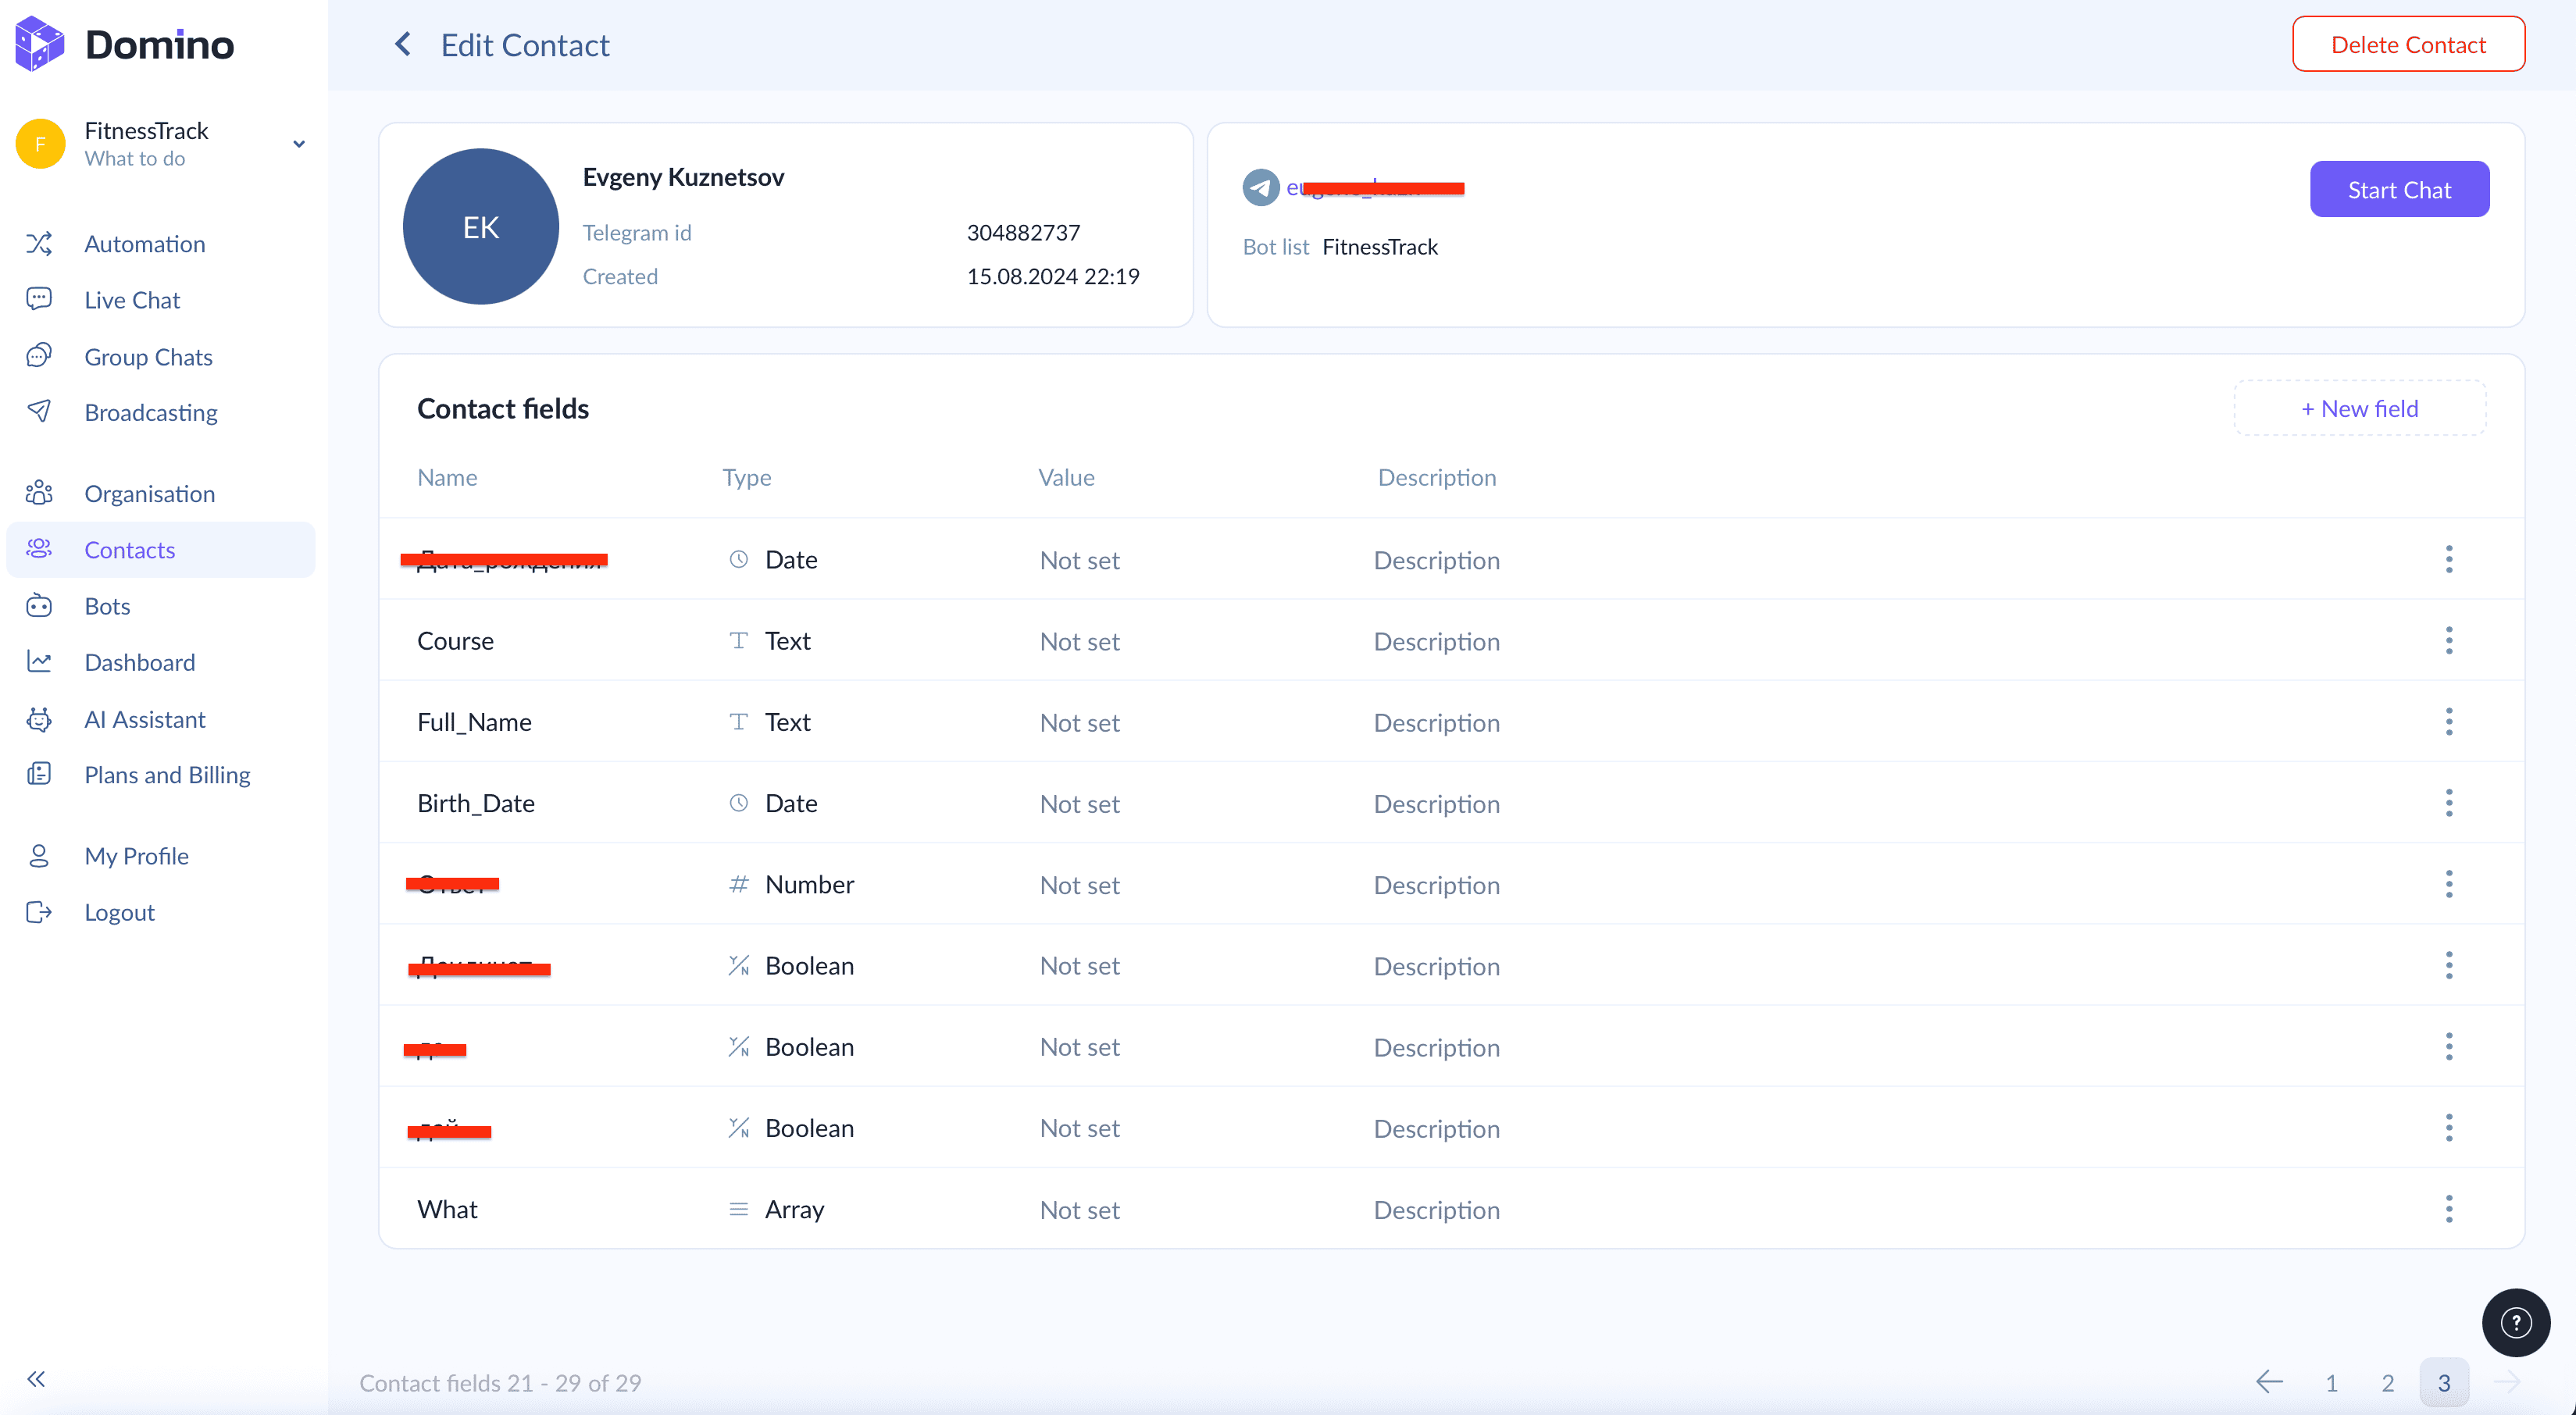Click the Logout door icon
This screenshot has height=1415, width=2576.
coord(39,911)
